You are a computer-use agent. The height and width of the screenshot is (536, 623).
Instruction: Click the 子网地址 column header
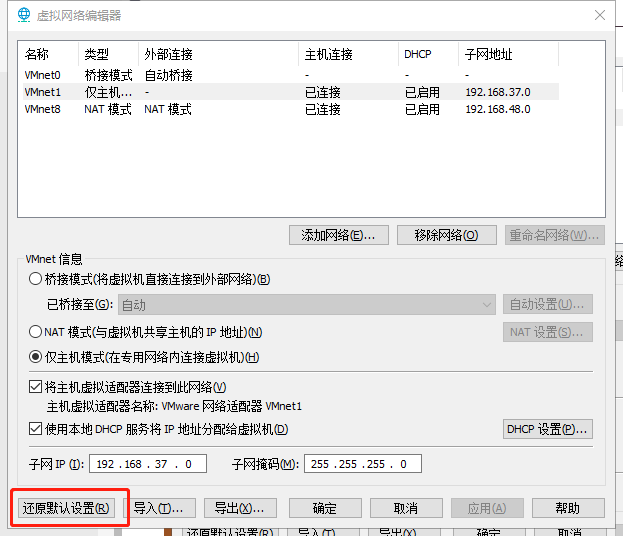(509, 54)
